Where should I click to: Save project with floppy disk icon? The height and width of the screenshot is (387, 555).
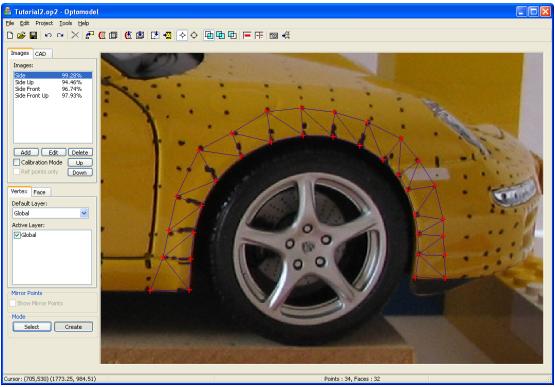(33, 35)
